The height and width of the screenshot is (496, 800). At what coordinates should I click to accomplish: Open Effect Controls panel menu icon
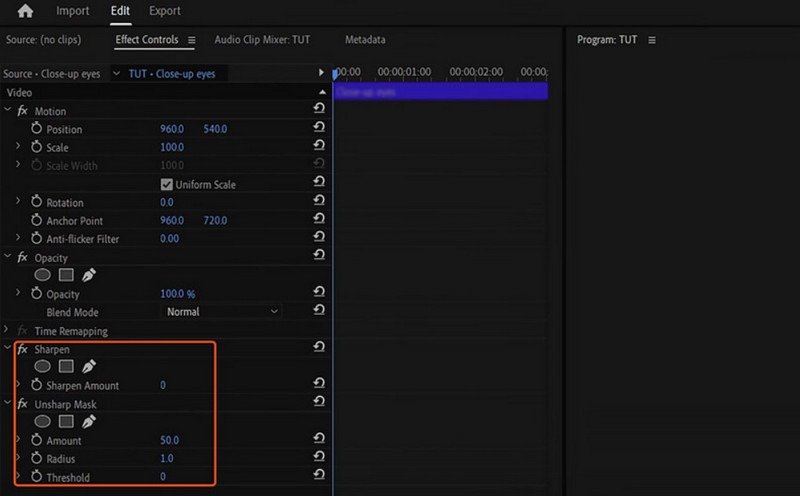pos(192,40)
